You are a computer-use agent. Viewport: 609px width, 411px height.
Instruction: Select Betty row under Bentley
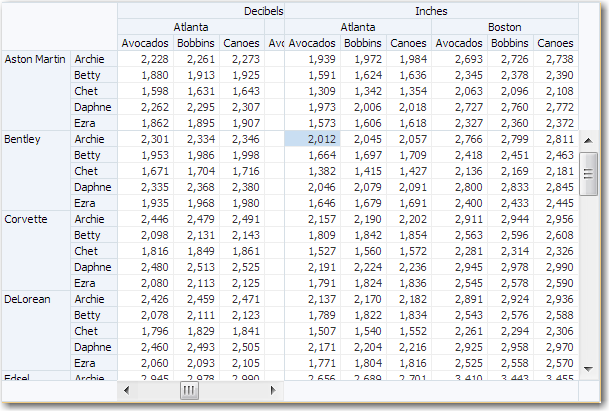[94, 155]
